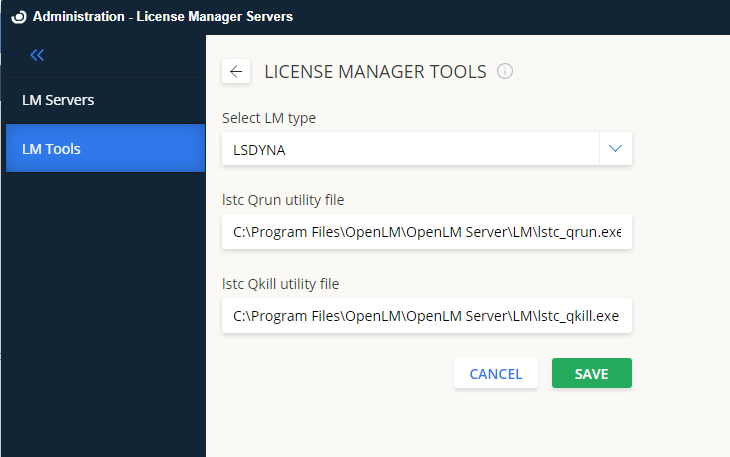The height and width of the screenshot is (457, 730).
Task: Focus the lstc Qkill utility file field
Action: click(x=426, y=316)
